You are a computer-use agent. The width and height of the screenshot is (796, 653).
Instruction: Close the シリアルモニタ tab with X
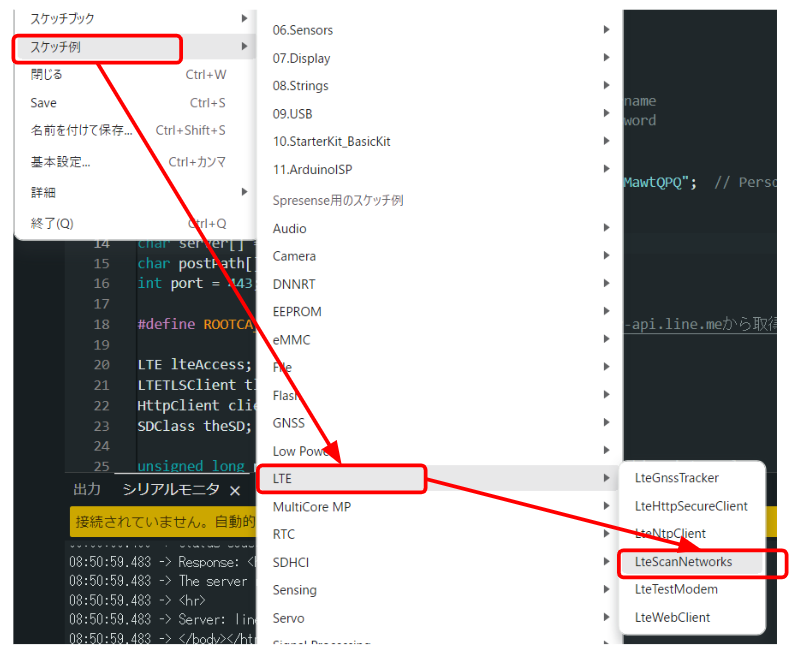[x=235, y=490]
